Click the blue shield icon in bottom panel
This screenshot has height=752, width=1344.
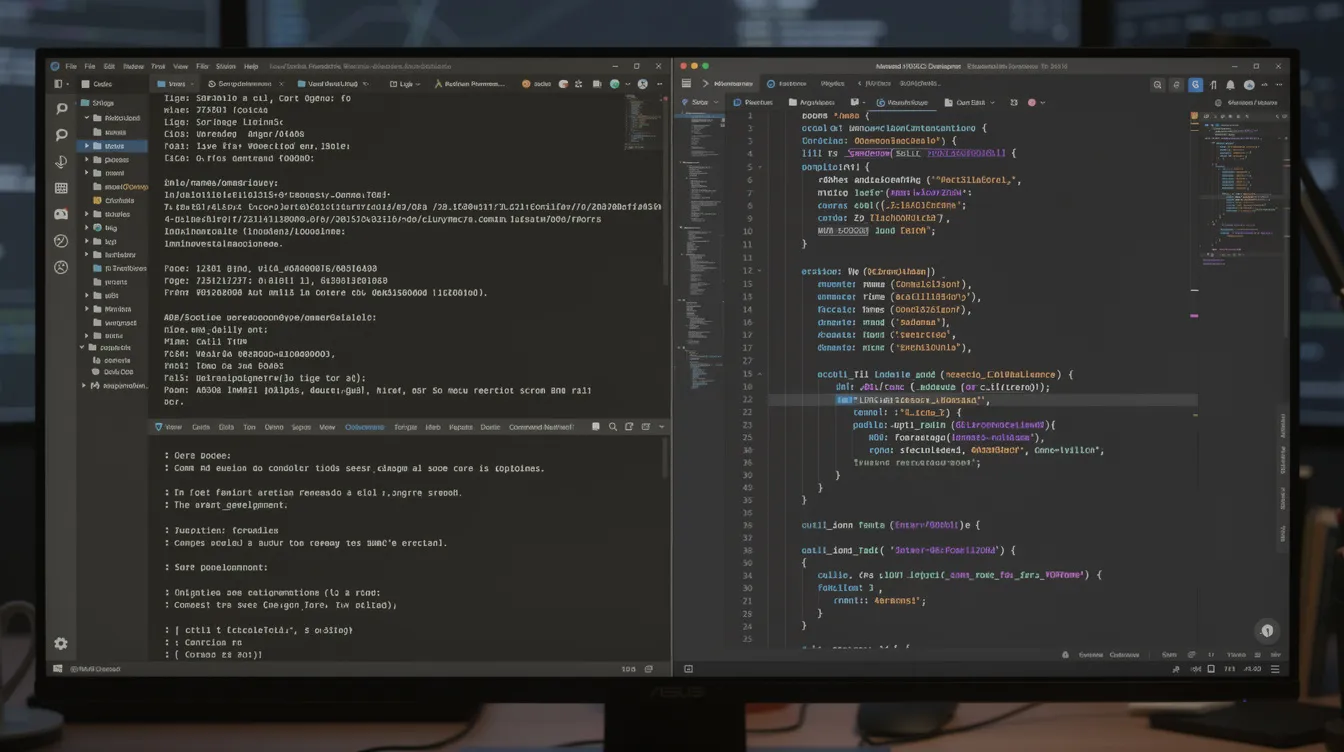click(x=158, y=427)
